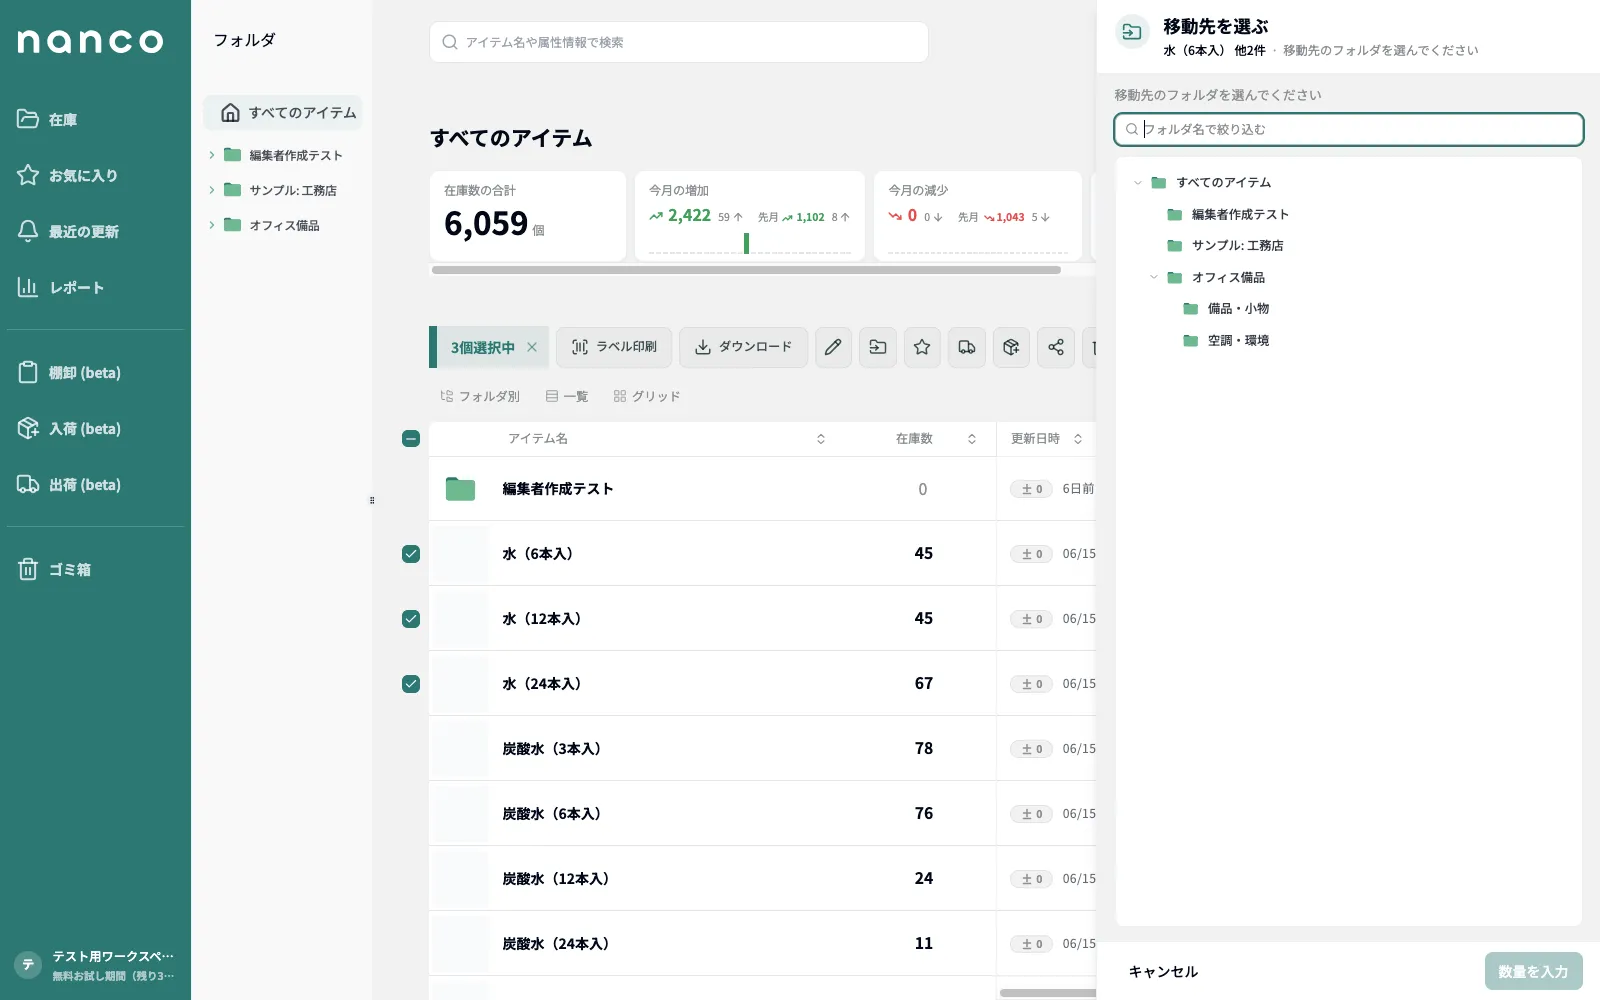The image size is (1600, 1000).
Task: Select すべてのアイテム in folder sidebar
Action: click(x=283, y=112)
